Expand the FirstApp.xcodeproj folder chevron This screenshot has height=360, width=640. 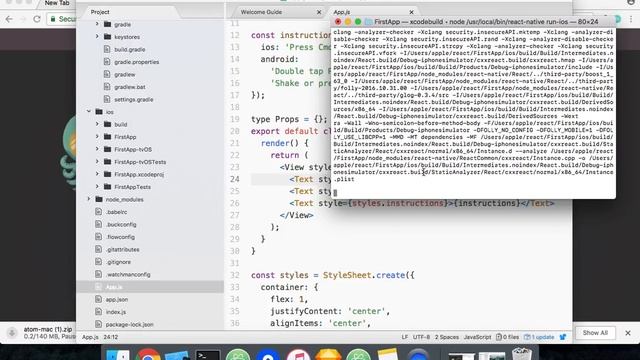click(97, 174)
